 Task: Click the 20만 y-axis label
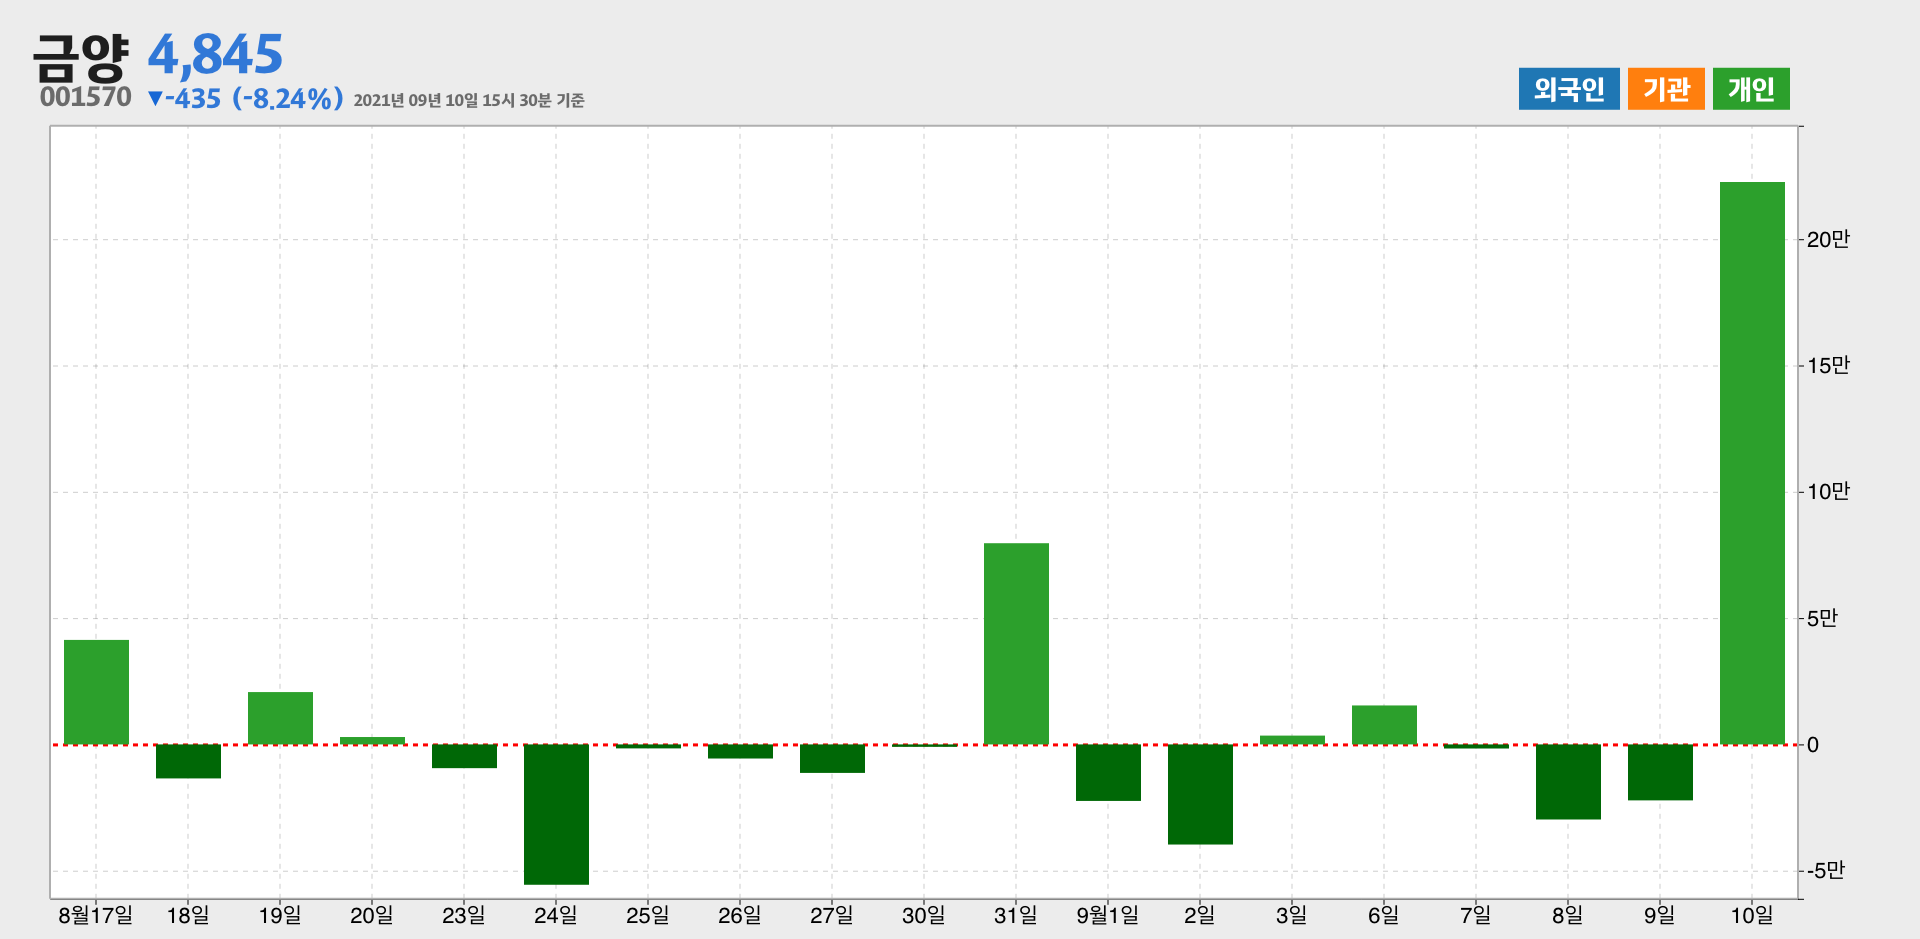[1828, 239]
